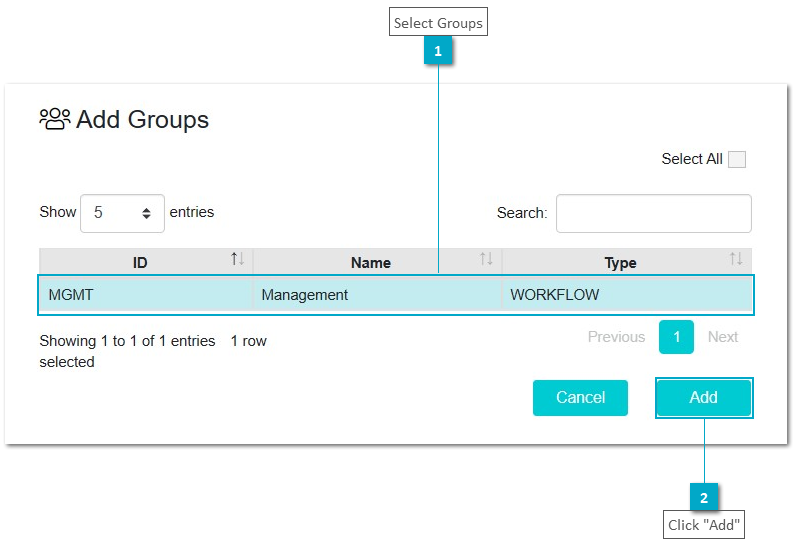The image size is (796, 551).
Task: Focus the Search input field
Action: pos(653,213)
